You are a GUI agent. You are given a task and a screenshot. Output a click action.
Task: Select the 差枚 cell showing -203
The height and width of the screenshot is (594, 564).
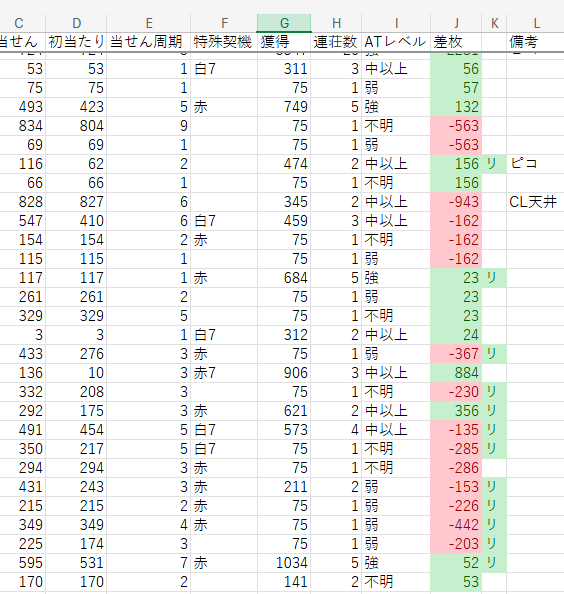pos(456,544)
